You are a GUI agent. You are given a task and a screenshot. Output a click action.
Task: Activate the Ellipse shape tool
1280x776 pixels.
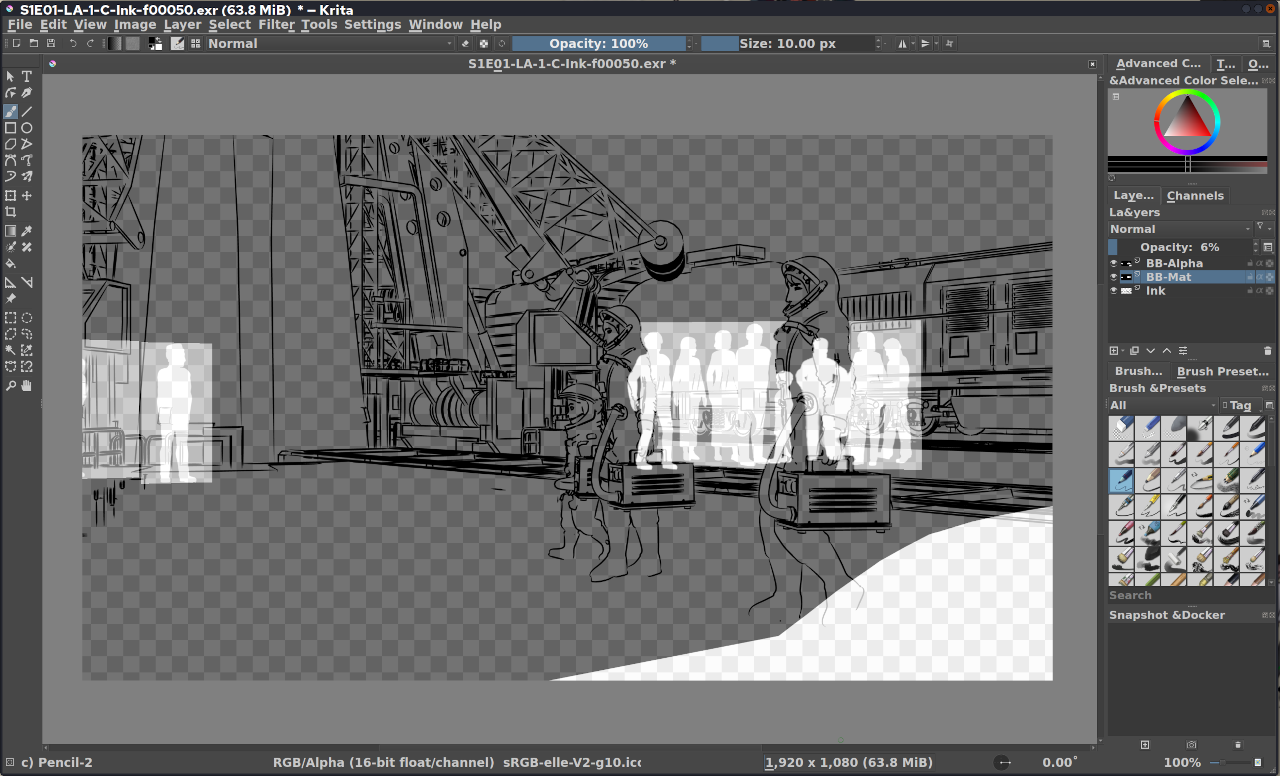[27, 128]
